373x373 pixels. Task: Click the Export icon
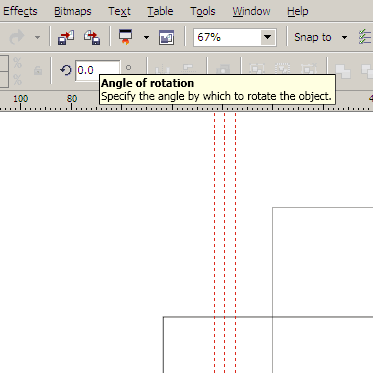point(92,37)
